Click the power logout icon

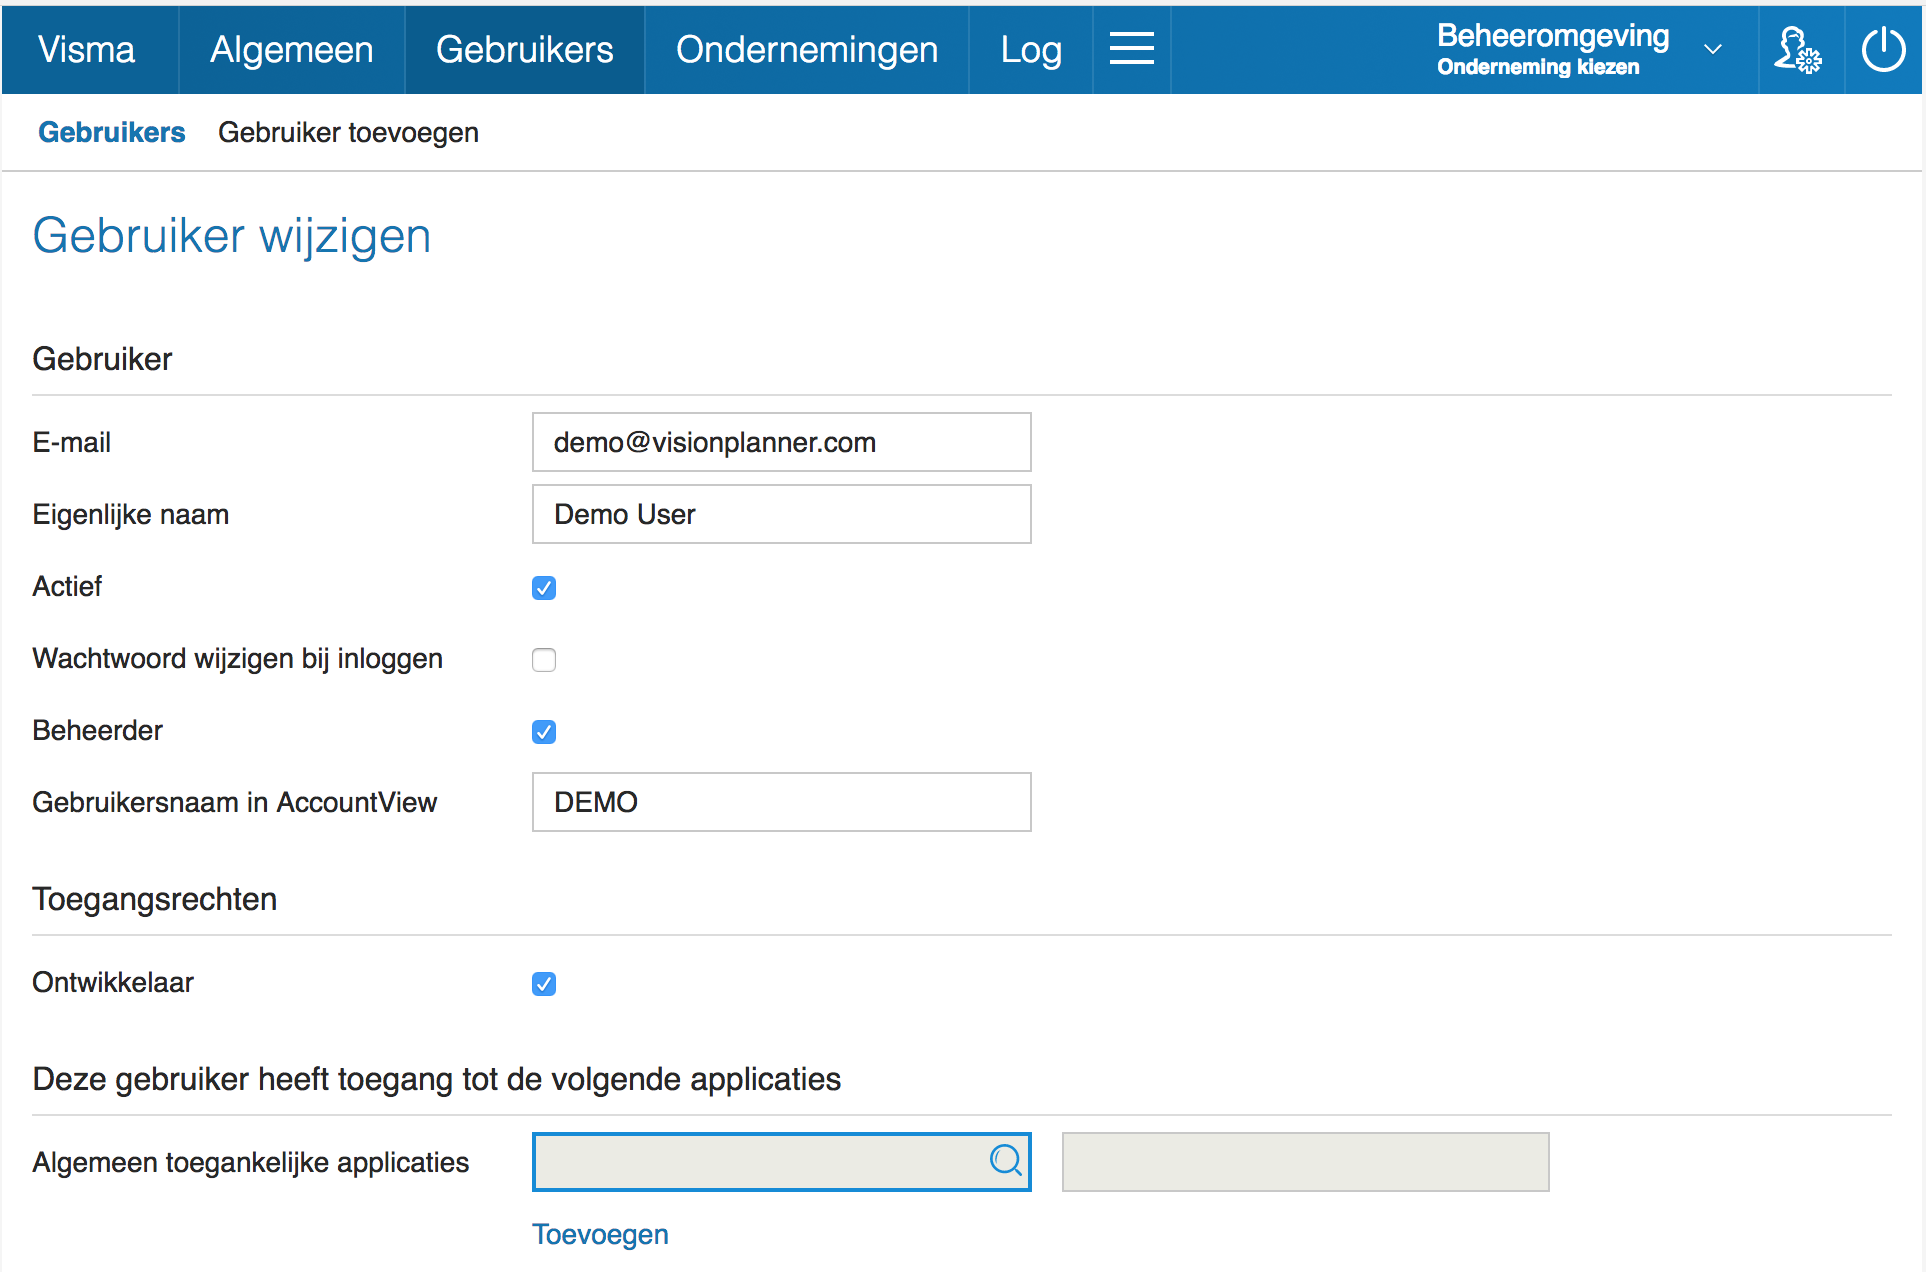tap(1883, 49)
